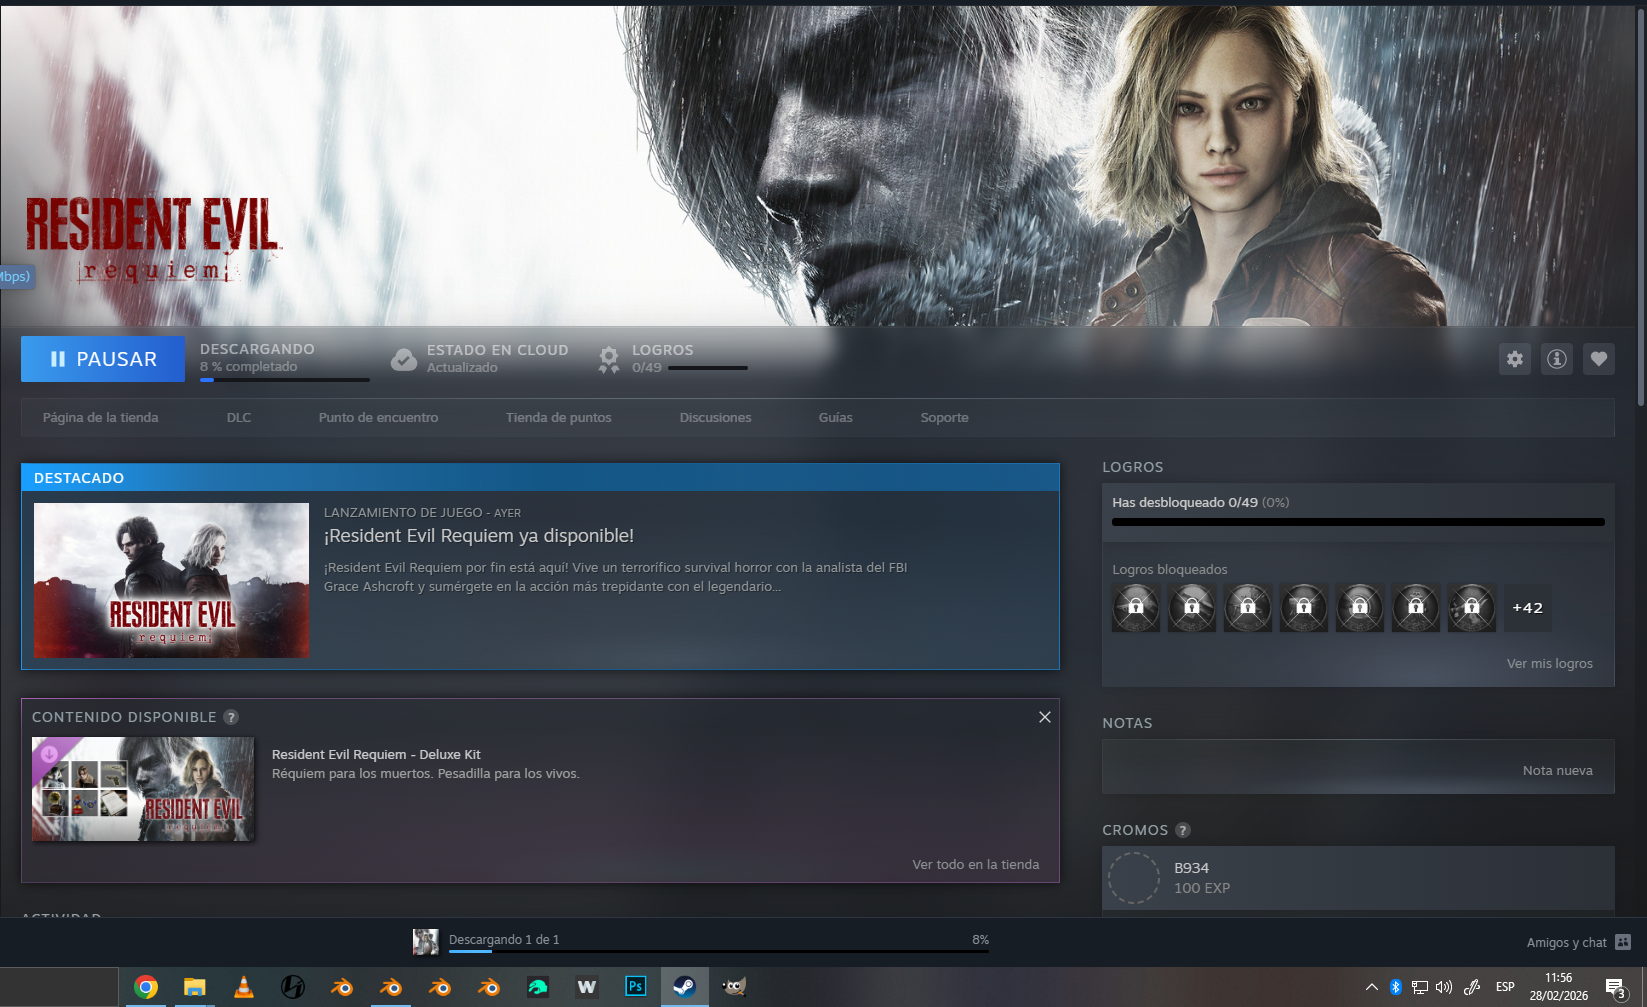This screenshot has width=1647, height=1007.
Task: Open GIMP from the taskbar
Action: 734,988
